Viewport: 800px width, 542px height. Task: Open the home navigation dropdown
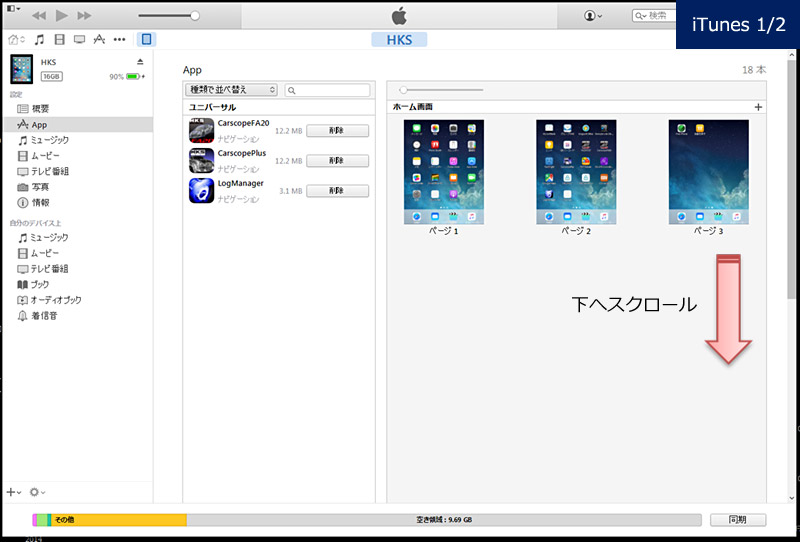tap(17, 39)
